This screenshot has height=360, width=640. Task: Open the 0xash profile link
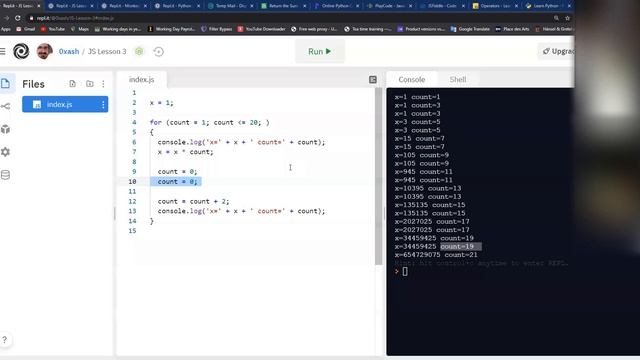coord(69,51)
